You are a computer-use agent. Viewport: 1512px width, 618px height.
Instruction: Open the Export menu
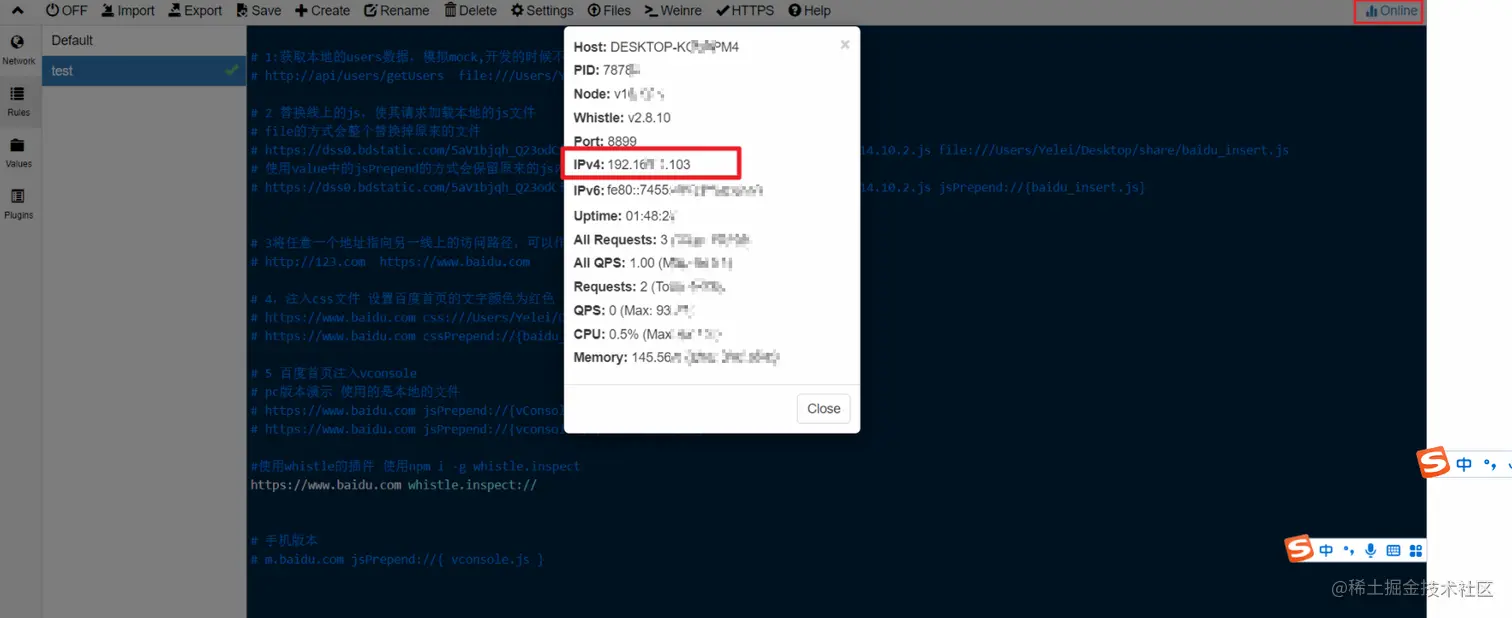coord(195,11)
